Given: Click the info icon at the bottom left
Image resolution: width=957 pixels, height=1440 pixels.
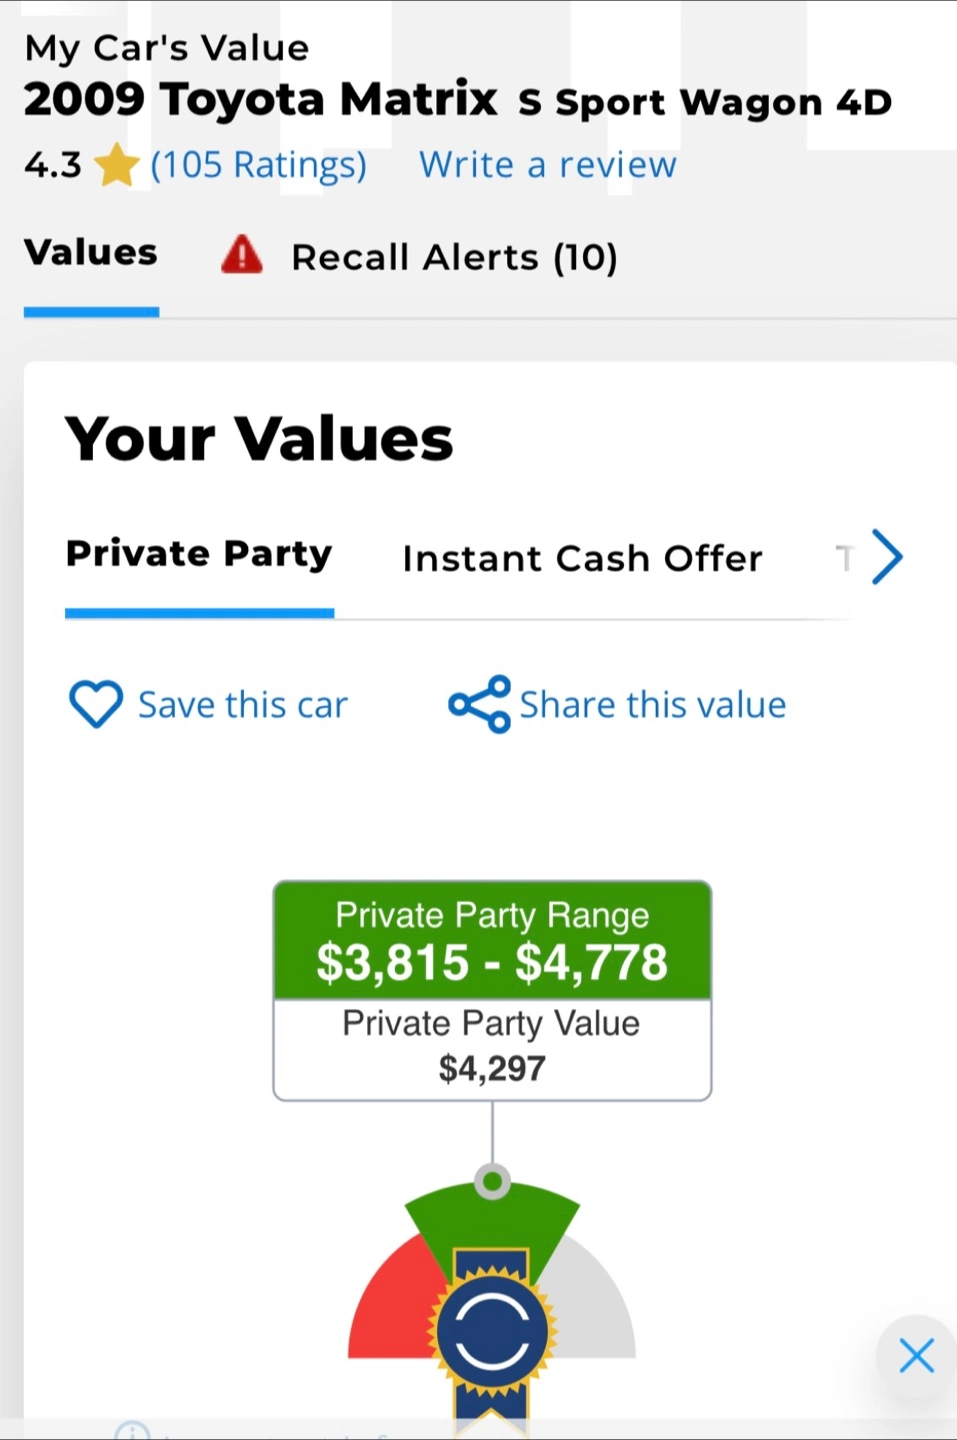Looking at the screenshot, I should click(x=132, y=1430).
